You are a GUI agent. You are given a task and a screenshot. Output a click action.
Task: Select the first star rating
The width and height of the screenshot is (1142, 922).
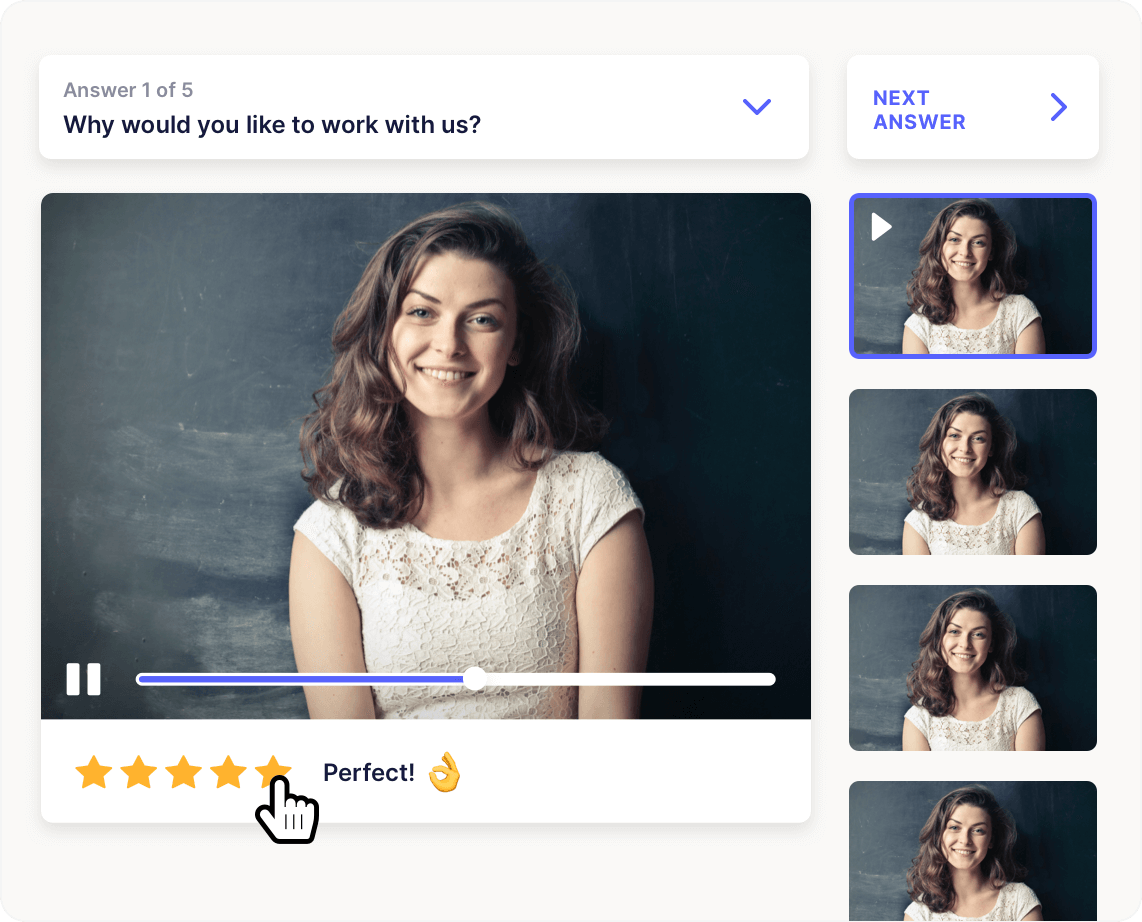[94, 771]
